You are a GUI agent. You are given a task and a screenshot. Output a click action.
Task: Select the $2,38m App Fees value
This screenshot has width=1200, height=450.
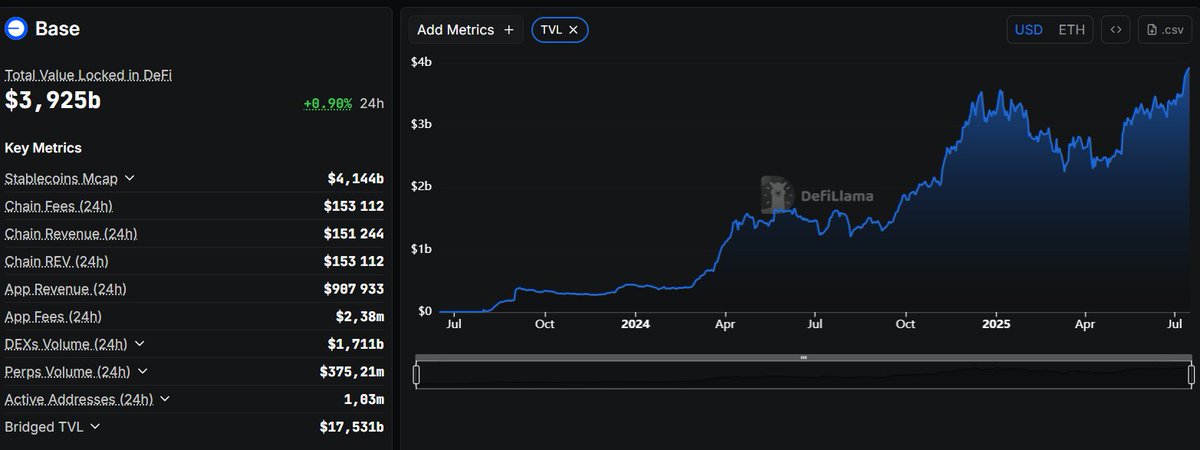coord(360,316)
